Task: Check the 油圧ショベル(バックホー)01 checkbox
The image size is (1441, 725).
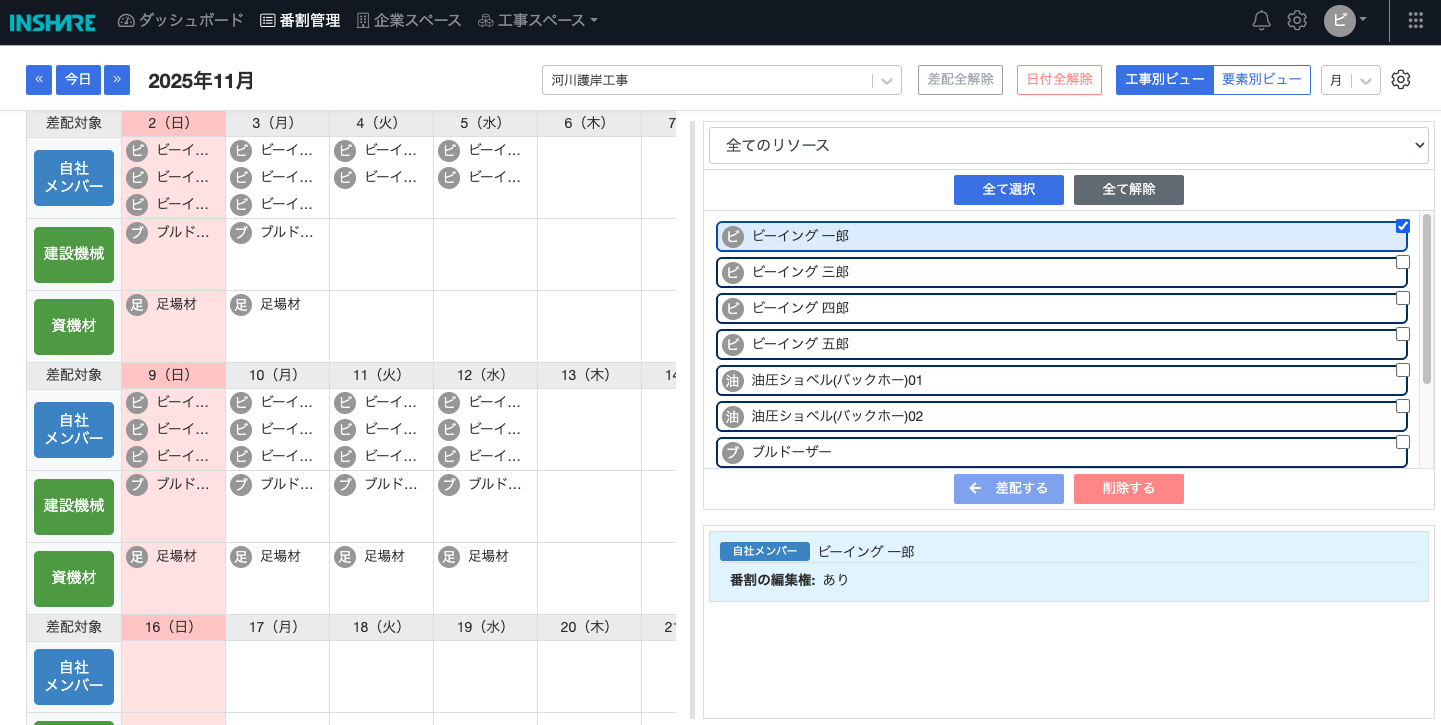Action: [1403, 370]
